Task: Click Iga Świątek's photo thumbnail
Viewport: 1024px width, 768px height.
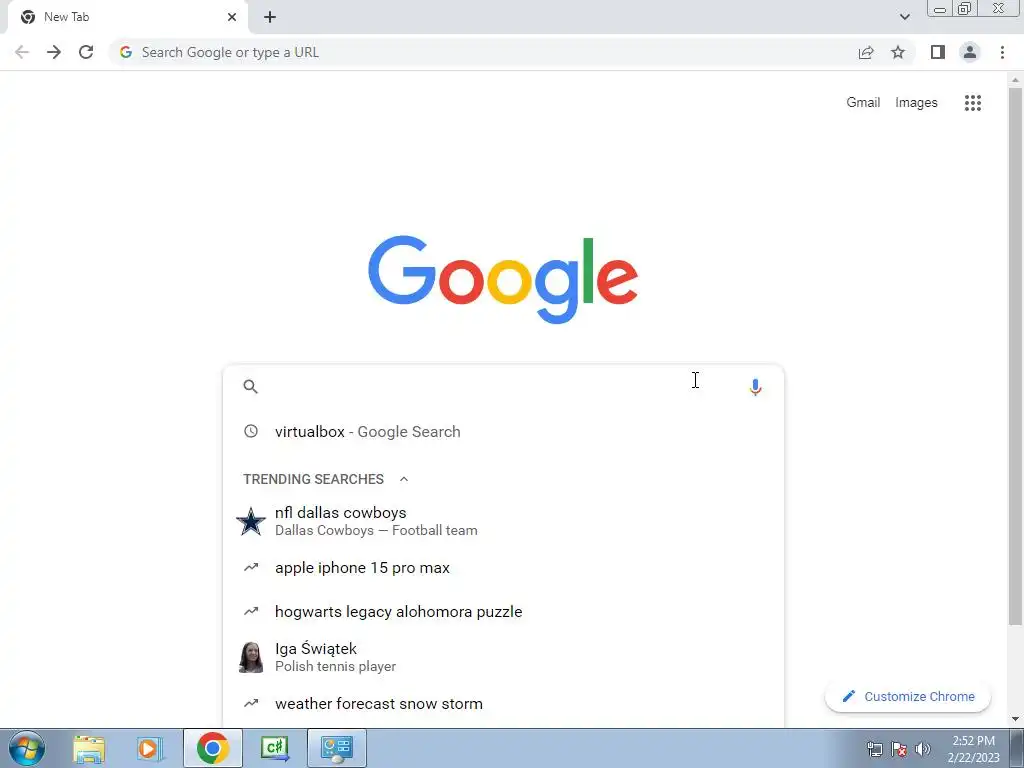Action: [x=251, y=657]
